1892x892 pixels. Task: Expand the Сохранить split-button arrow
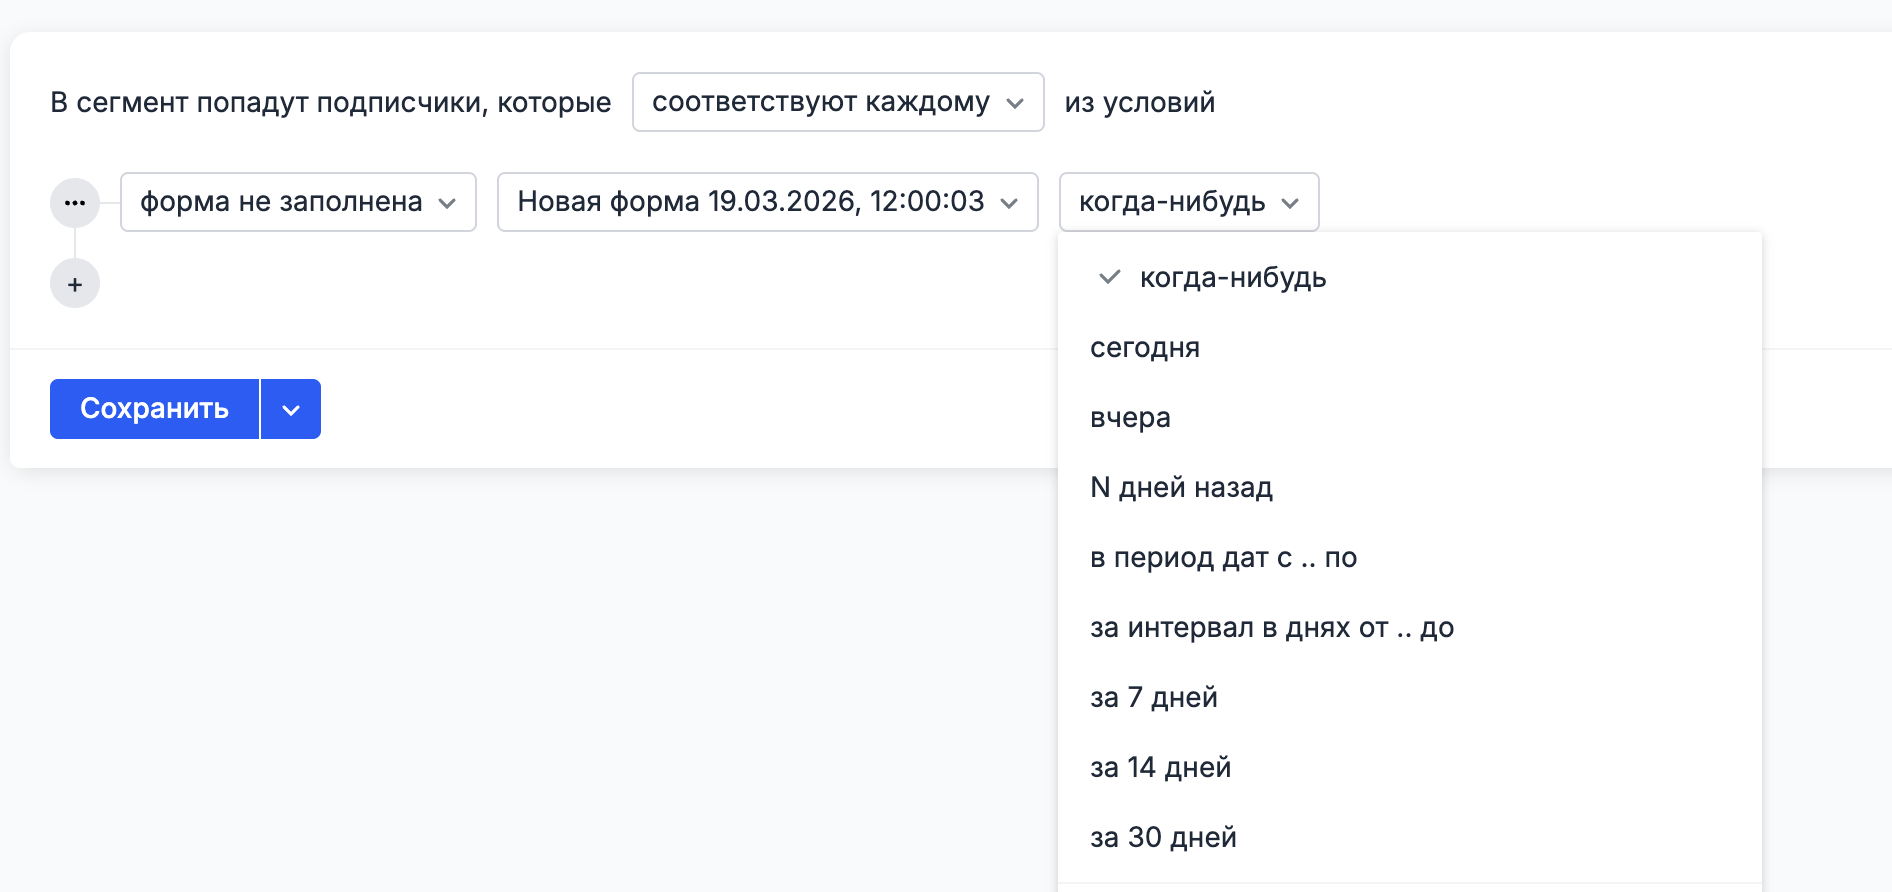pos(291,409)
